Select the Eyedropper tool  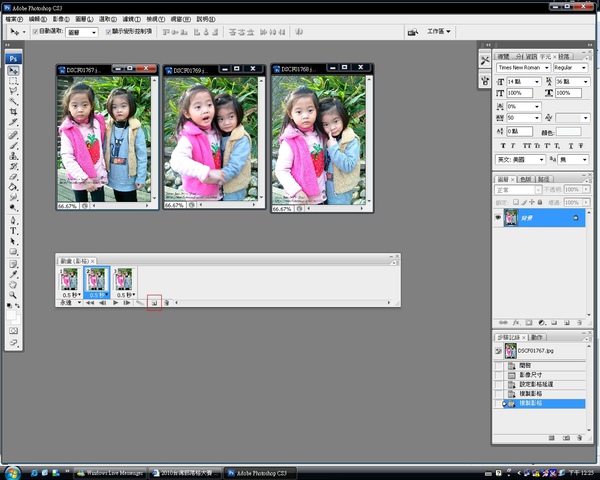[13, 274]
